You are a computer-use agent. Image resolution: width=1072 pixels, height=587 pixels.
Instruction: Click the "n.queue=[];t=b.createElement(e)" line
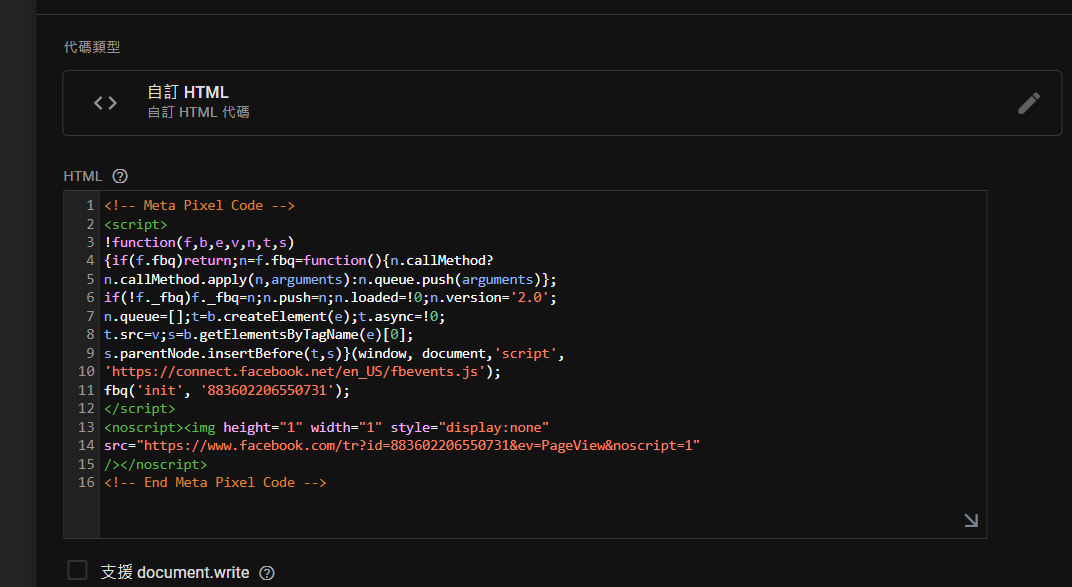[x=275, y=316]
